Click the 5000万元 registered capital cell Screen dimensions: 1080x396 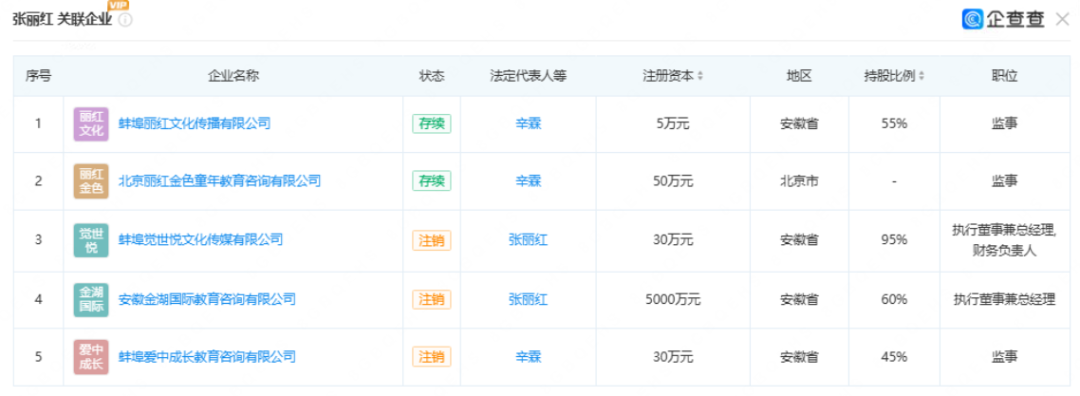coord(673,299)
